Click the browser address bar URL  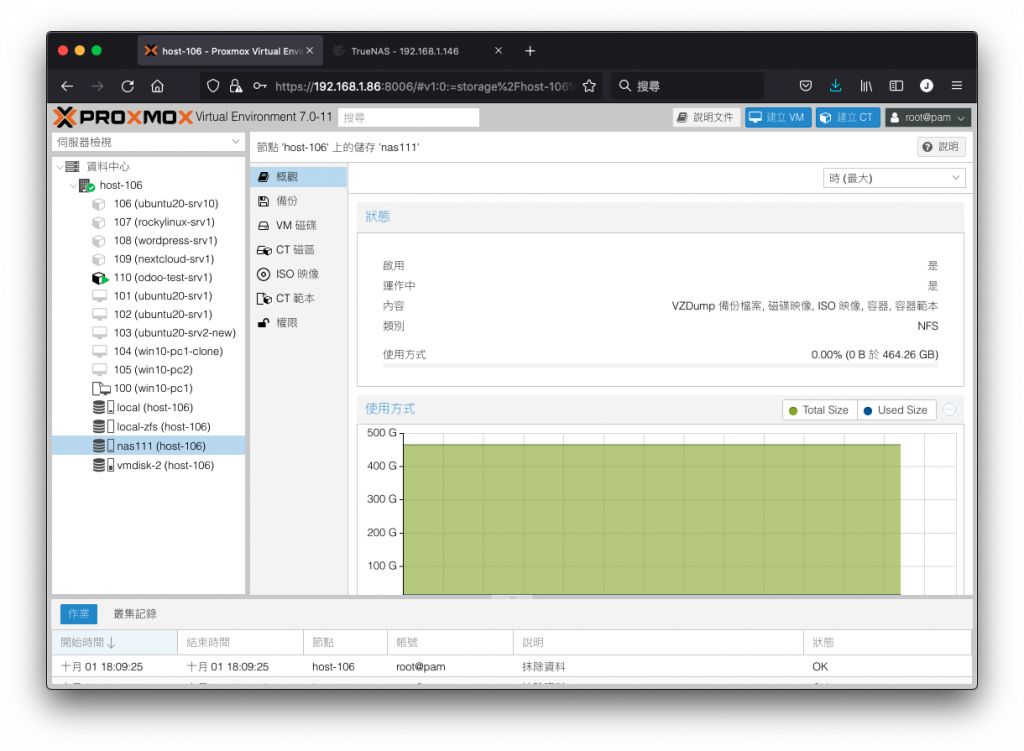(x=424, y=86)
